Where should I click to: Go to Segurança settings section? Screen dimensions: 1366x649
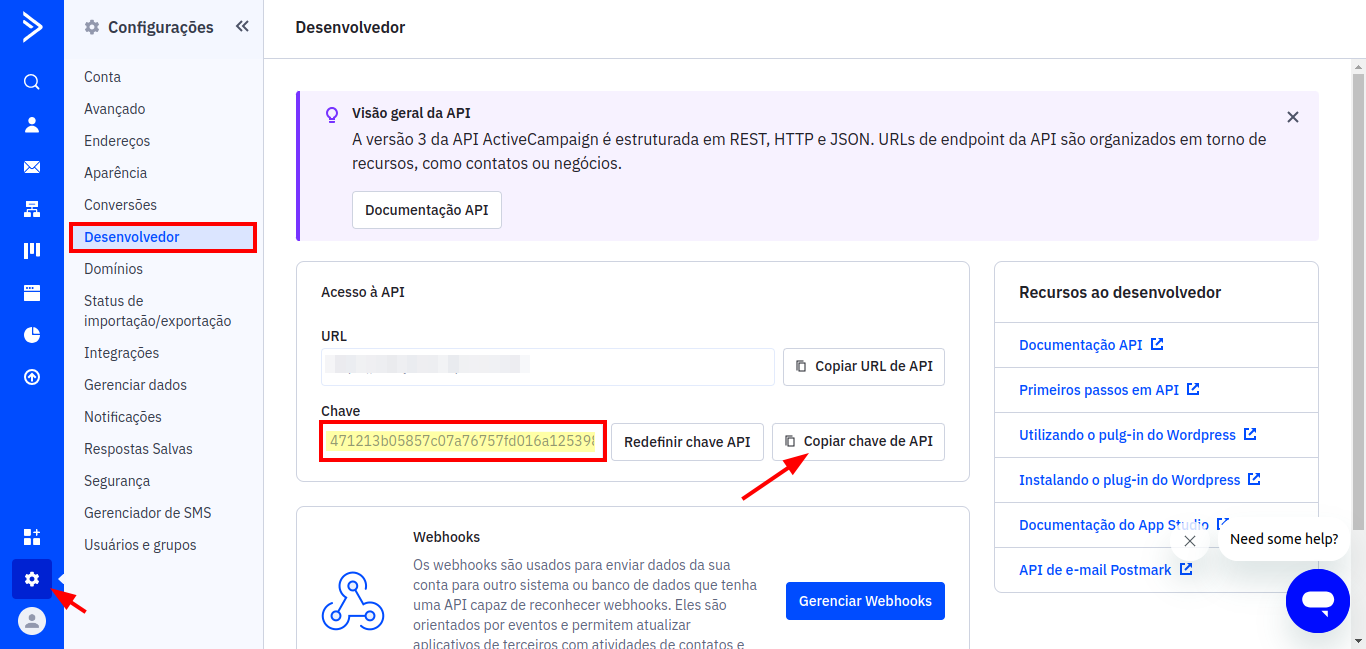coord(117,481)
